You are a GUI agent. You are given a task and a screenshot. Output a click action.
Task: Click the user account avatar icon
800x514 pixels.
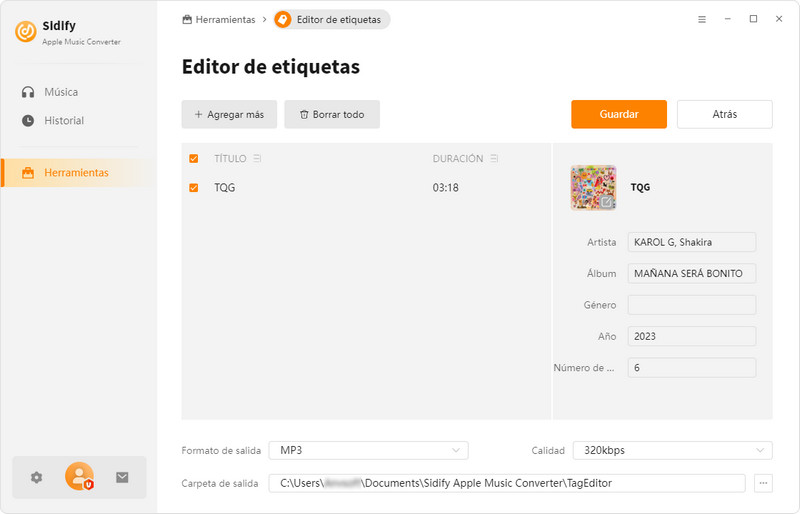point(79,476)
